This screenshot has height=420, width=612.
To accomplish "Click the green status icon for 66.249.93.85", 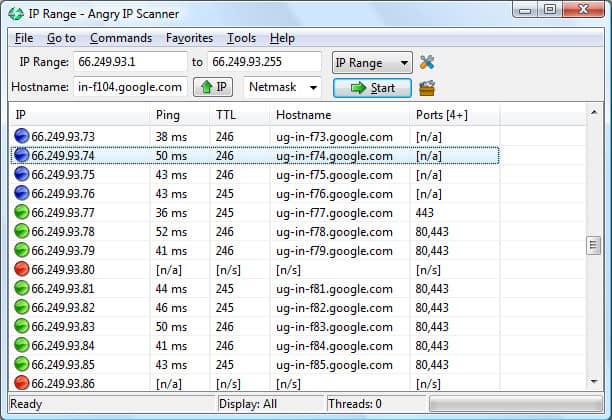I will [21, 364].
